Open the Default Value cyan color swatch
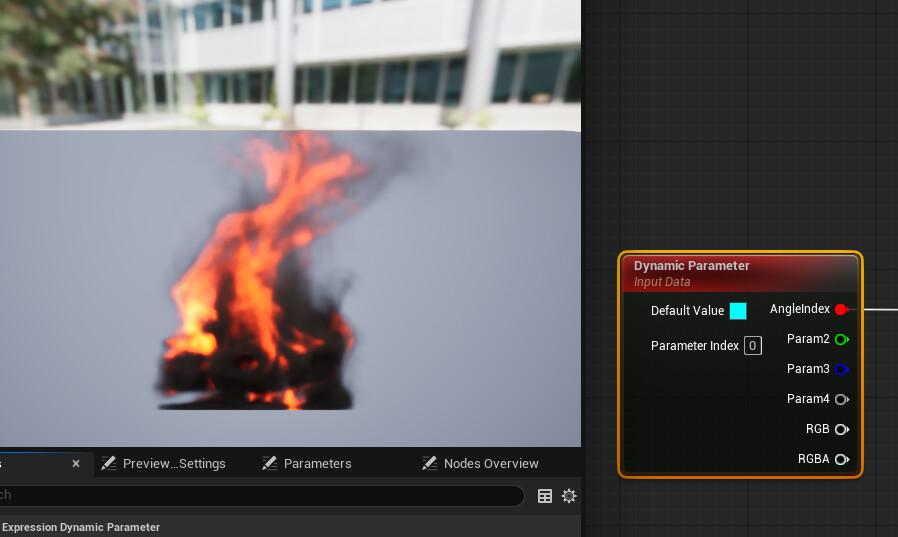The height and width of the screenshot is (537, 898). point(738,311)
